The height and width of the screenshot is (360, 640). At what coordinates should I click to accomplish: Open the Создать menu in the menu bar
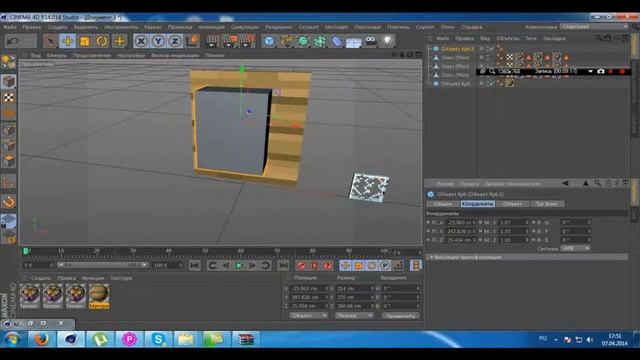(57, 27)
